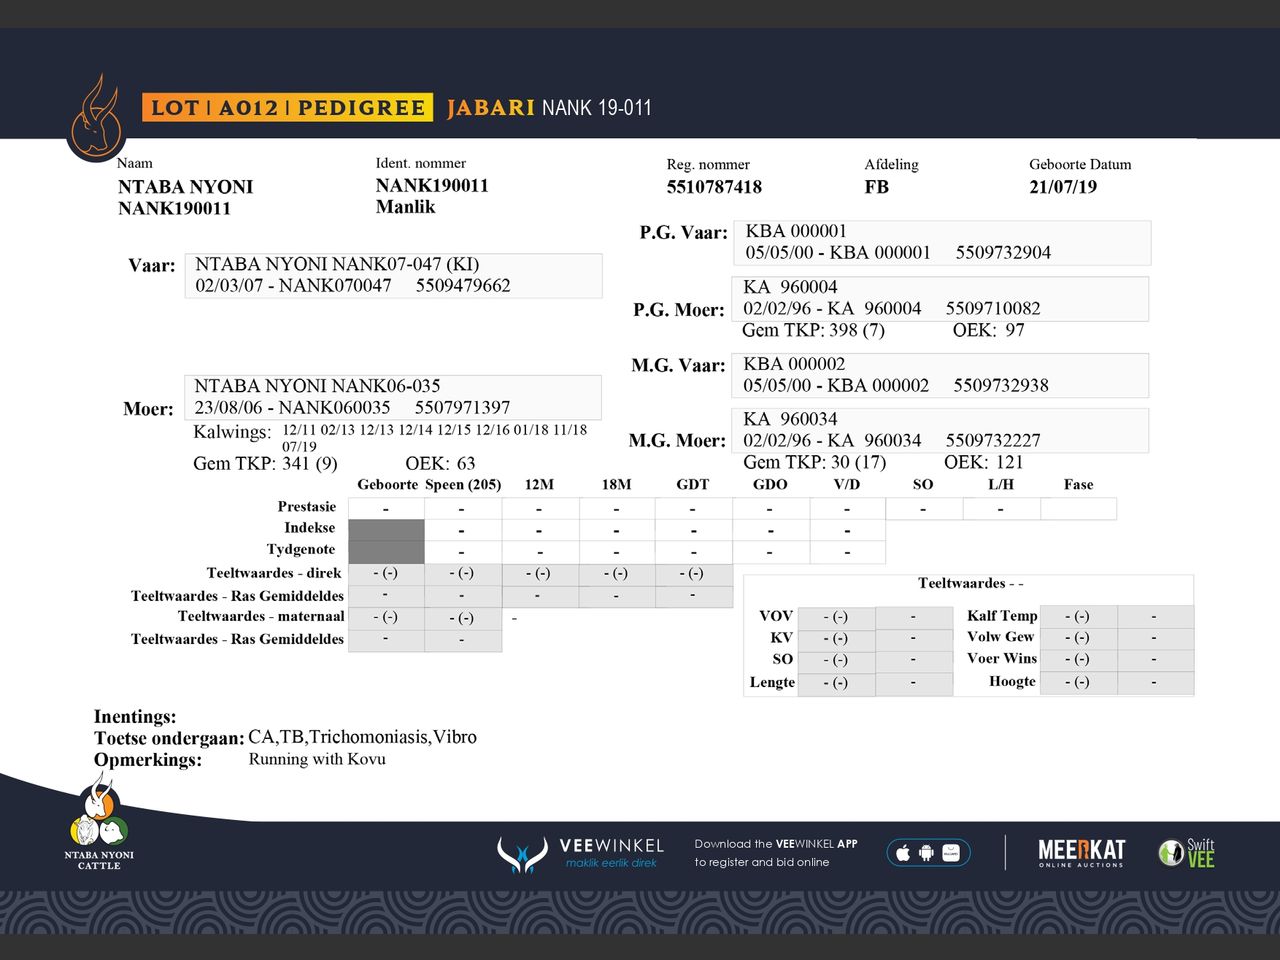
Task: Click the Huawei AppGallery icon
Action: (x=951, y=853)
